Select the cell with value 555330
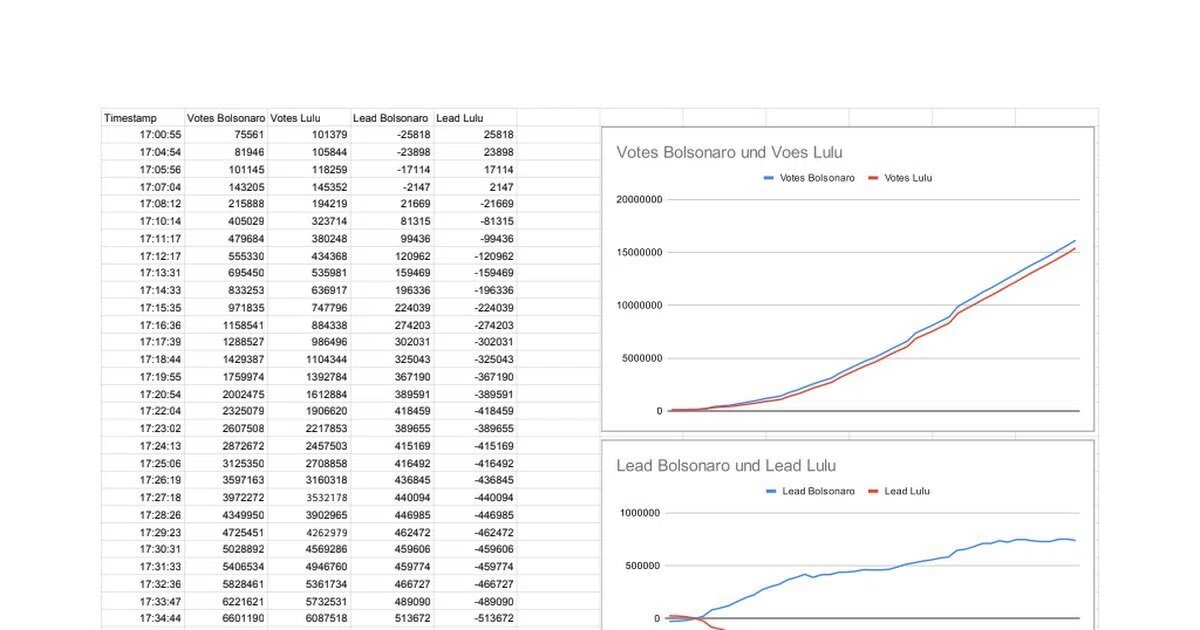1200x630 pixels. [226, 256]
